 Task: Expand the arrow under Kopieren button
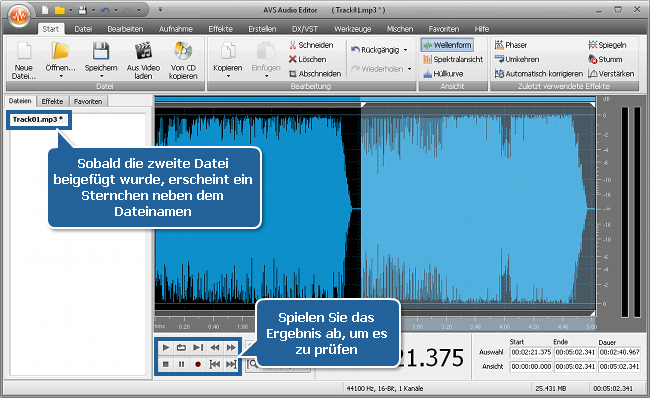(x=228, y=76)
